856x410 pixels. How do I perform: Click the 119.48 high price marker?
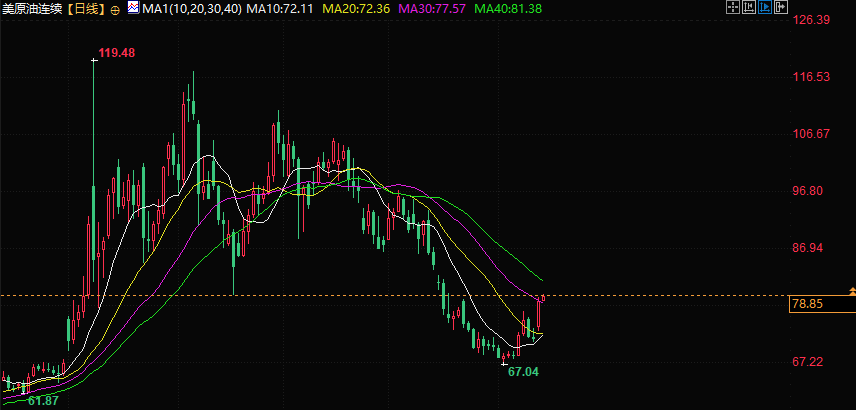click(x=116, y=53)
